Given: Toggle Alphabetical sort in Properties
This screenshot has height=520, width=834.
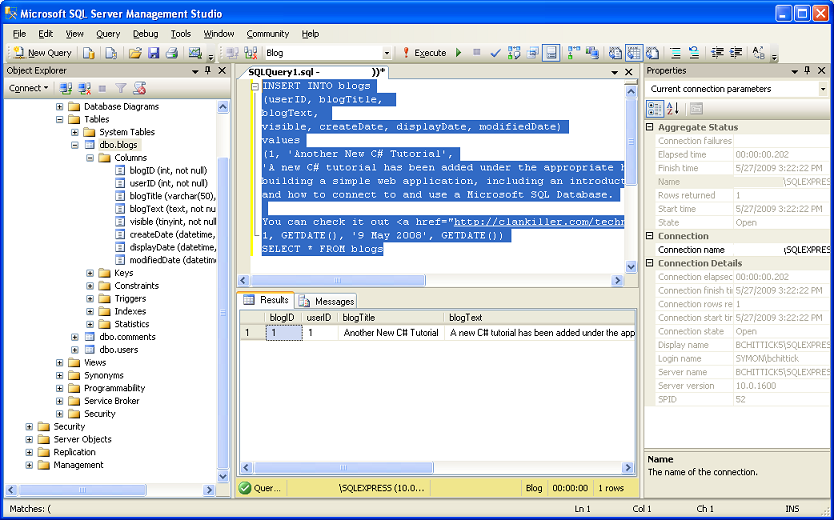Looking at the screenshot, I should [x=673, y=109].
